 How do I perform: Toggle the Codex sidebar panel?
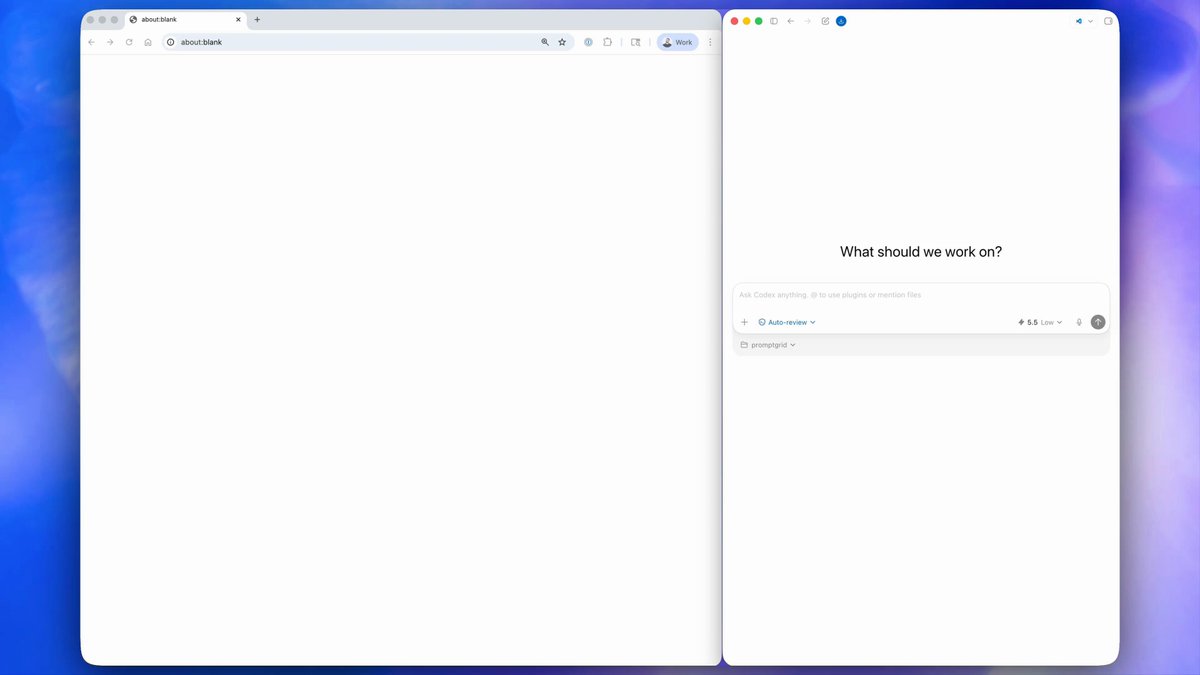(x=774, y=21)
